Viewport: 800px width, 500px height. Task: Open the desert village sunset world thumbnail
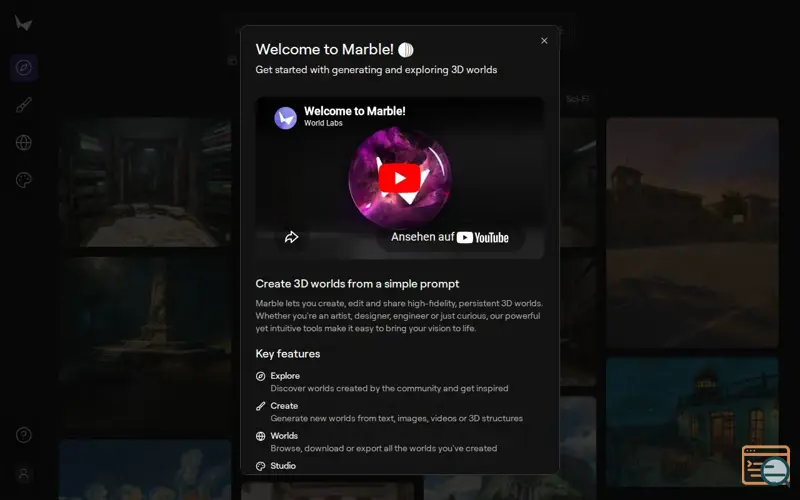tap(692, 233)
